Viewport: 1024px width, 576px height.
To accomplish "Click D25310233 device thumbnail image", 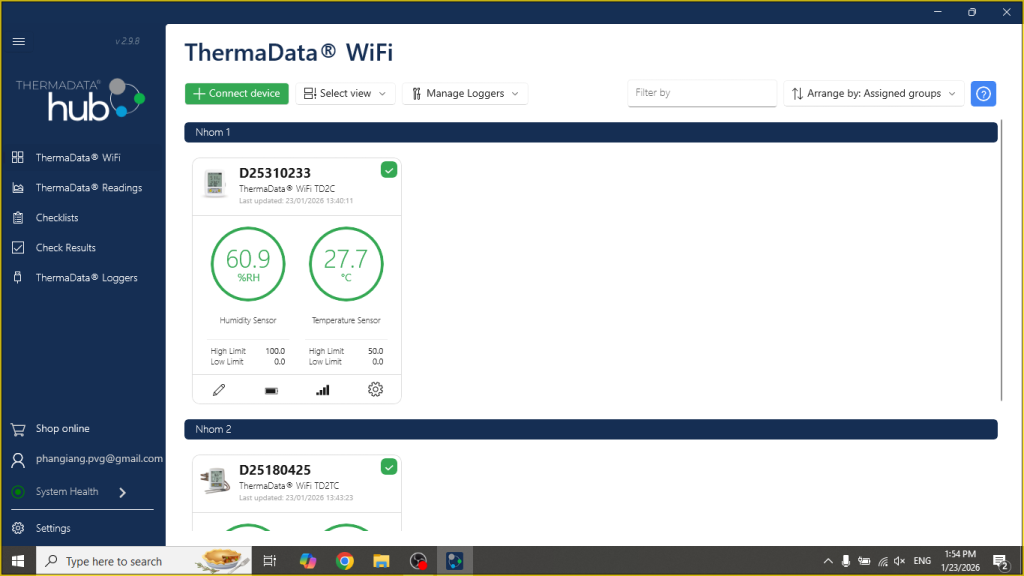I will pos(215,184).
